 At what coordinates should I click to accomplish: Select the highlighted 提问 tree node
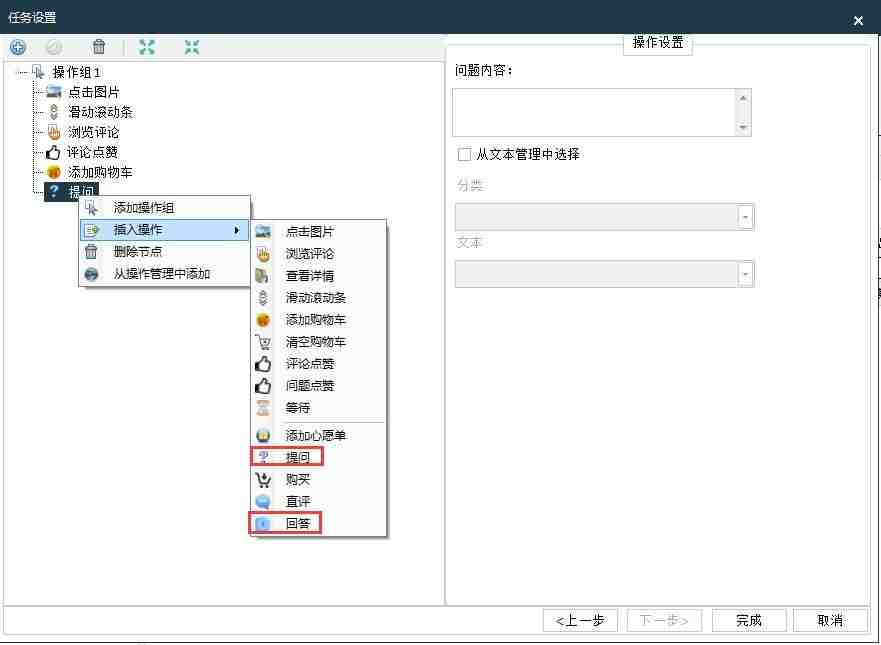coord(71,192)
